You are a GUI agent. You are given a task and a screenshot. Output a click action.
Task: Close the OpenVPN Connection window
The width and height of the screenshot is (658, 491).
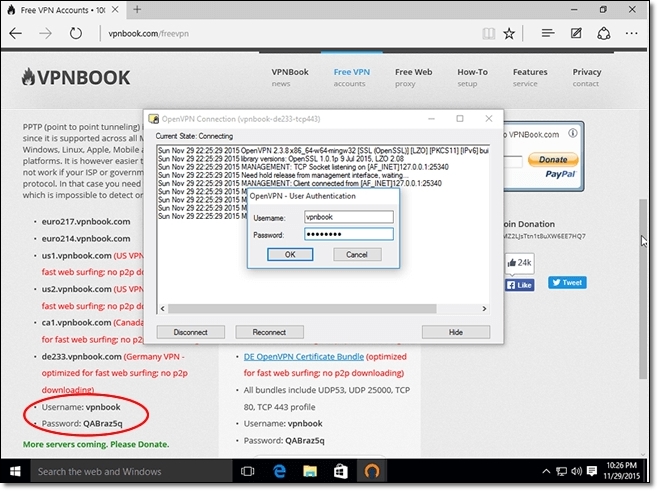[488, 119]
